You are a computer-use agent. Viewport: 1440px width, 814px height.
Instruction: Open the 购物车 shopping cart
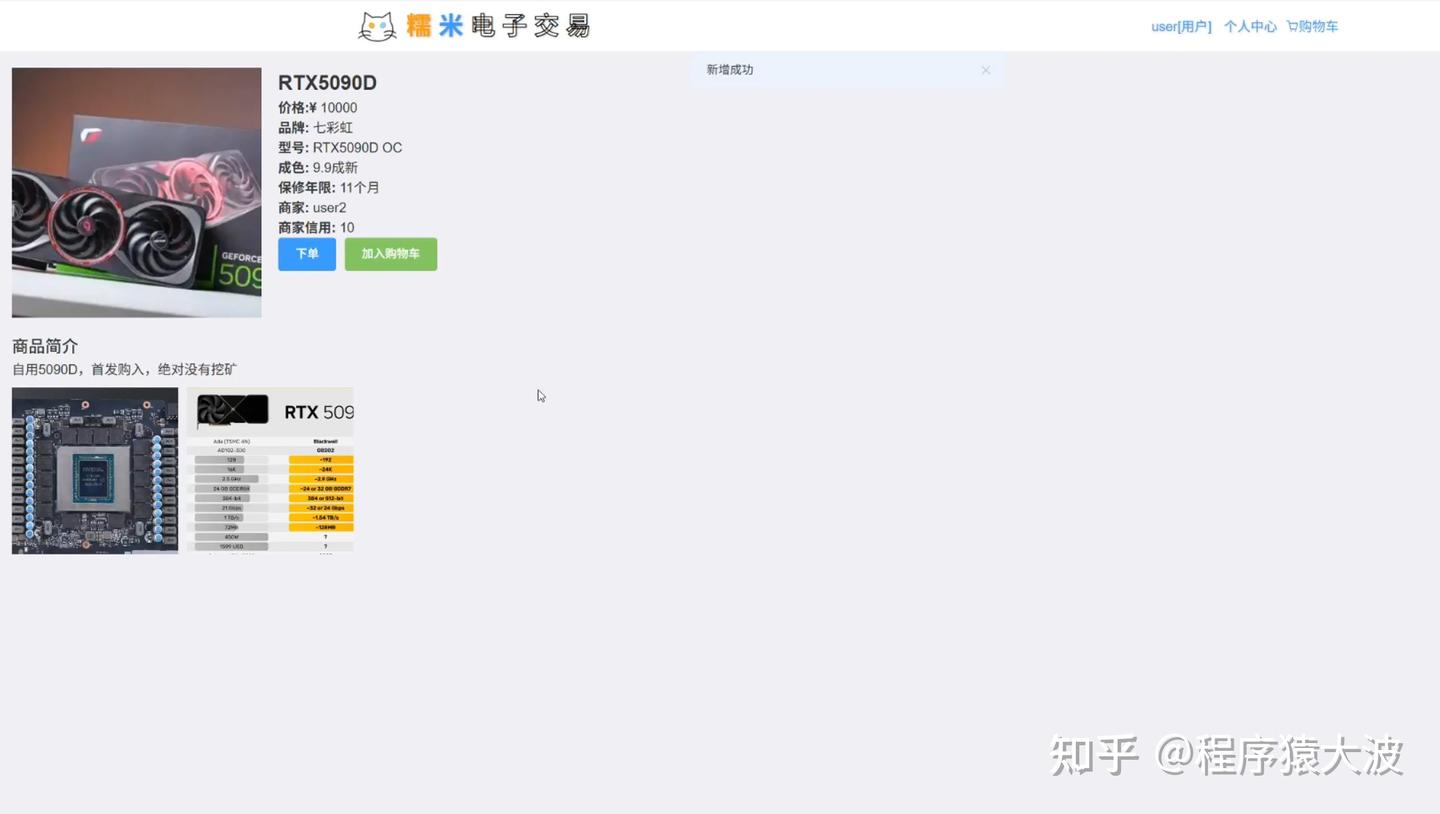tap(1312, 27)
